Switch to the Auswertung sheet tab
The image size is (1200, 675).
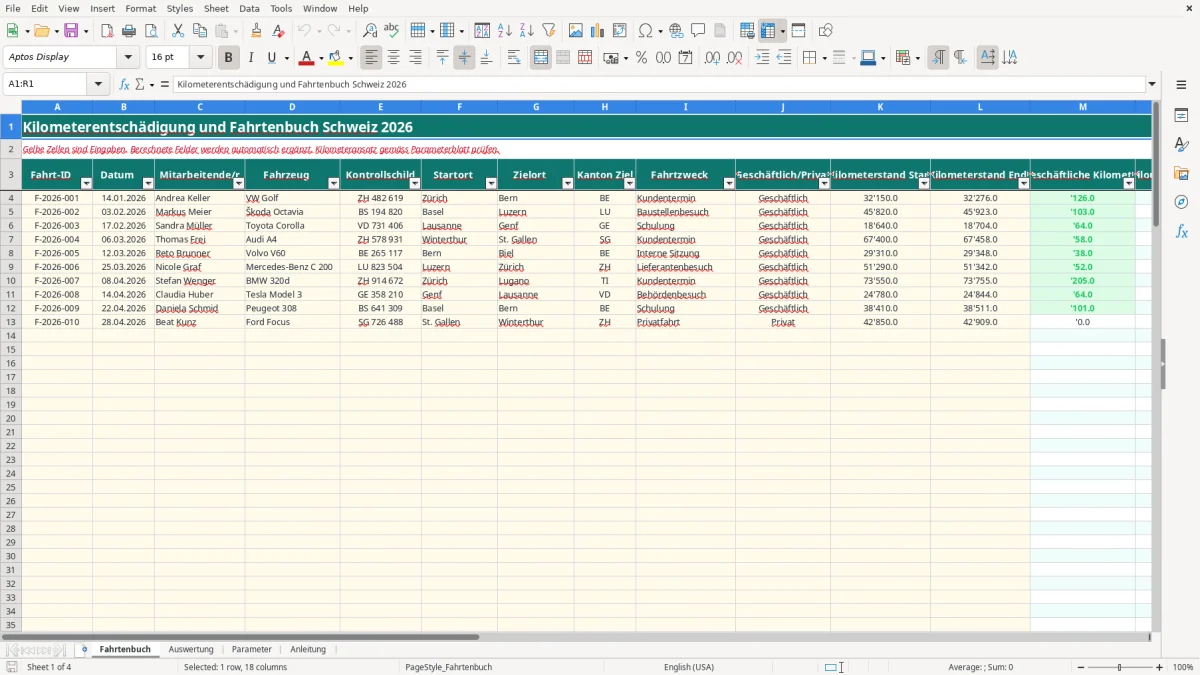coord(191,649)
